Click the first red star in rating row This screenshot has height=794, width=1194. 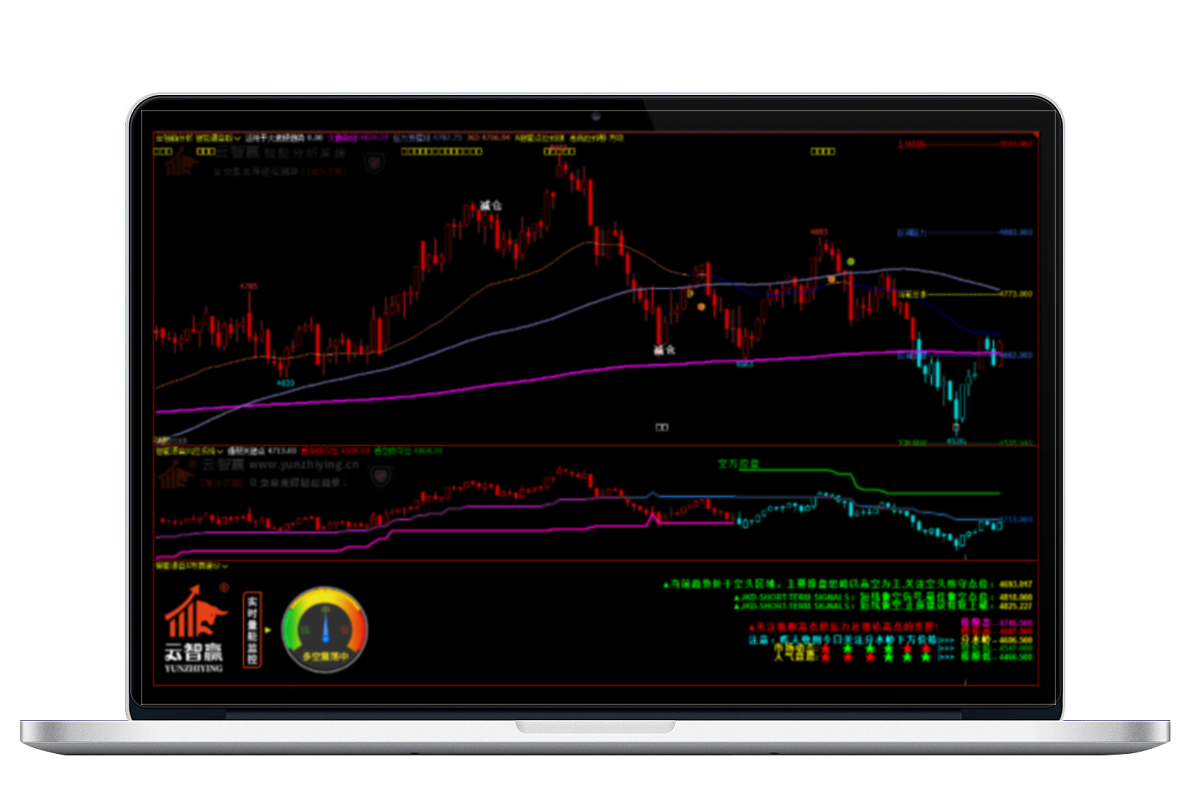(x=826, y=648)
